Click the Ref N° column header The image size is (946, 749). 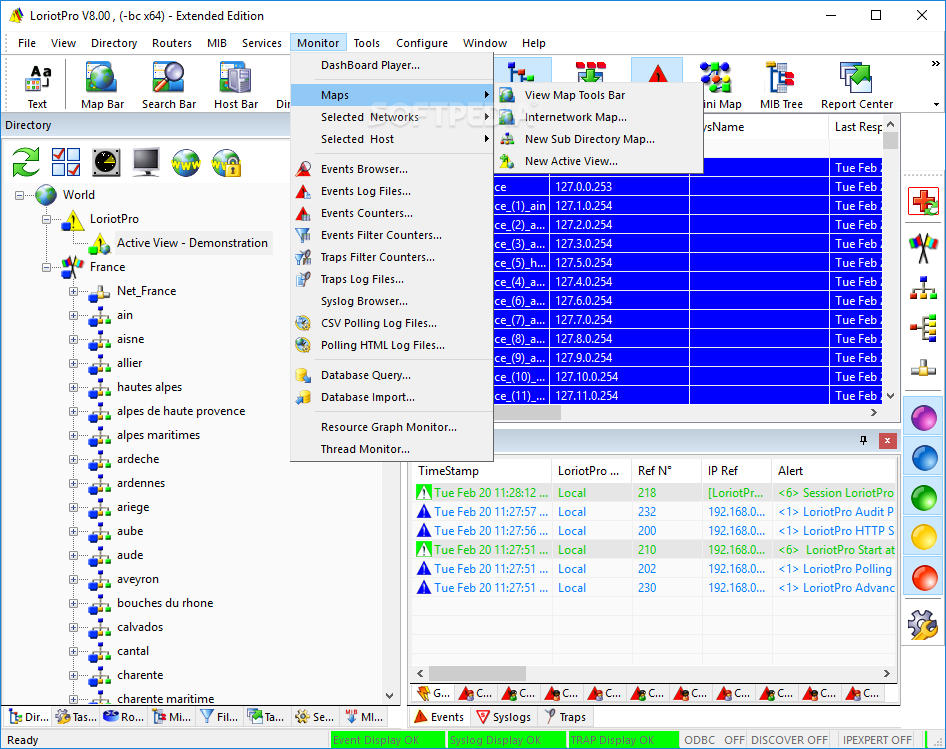(x=667, y=471)
